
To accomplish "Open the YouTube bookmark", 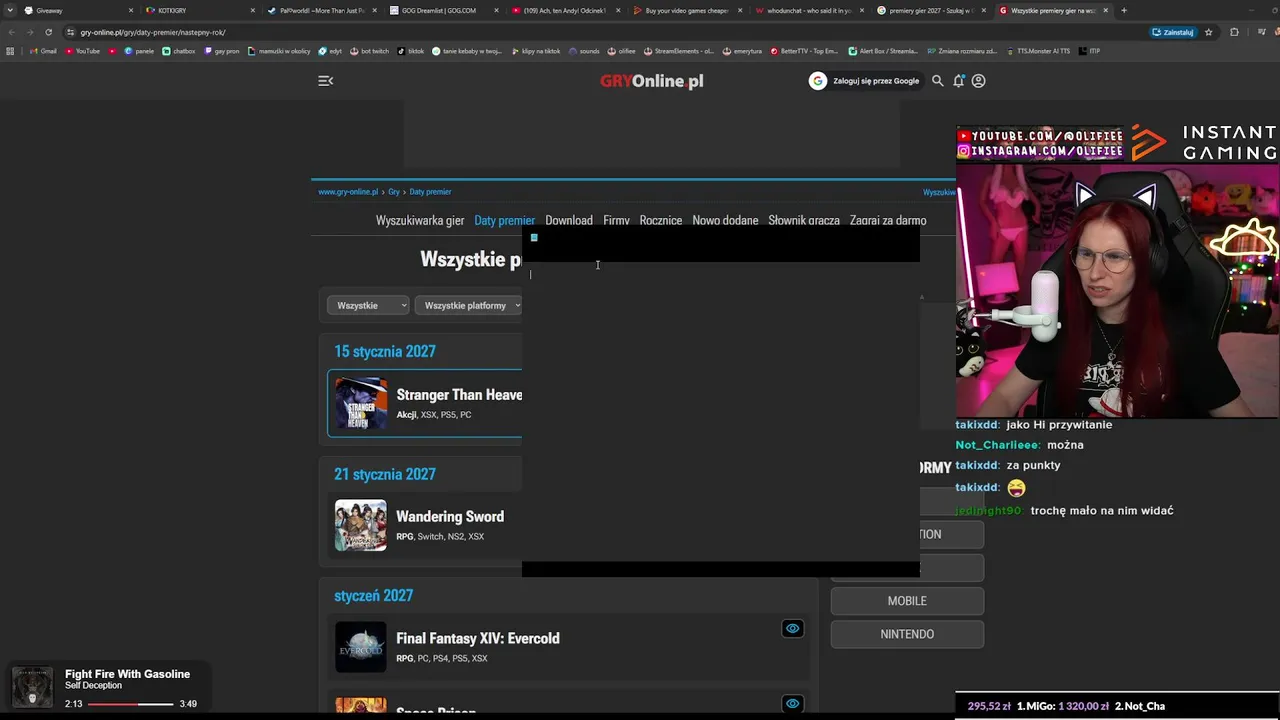I will pos(82,51).
